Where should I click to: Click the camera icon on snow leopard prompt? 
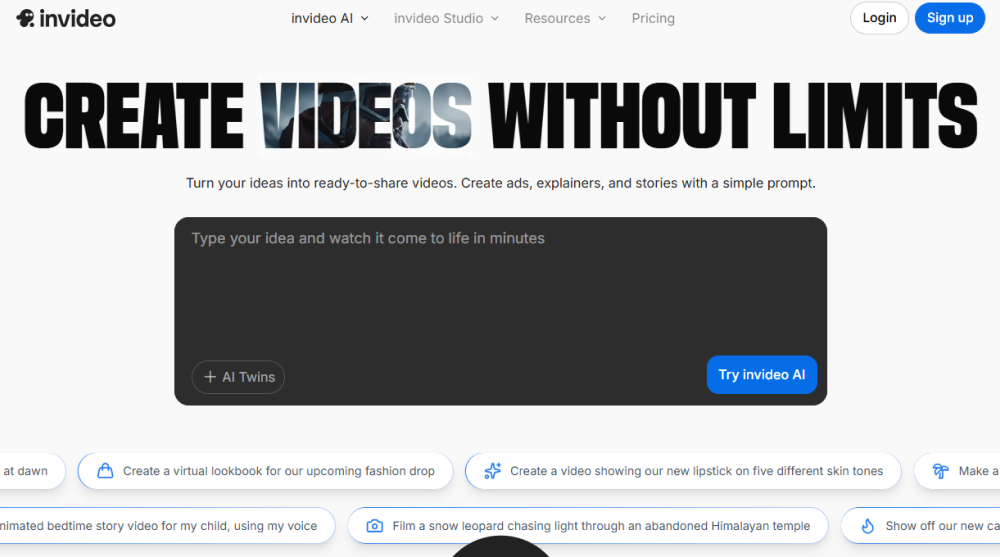[x=375, y=526]
